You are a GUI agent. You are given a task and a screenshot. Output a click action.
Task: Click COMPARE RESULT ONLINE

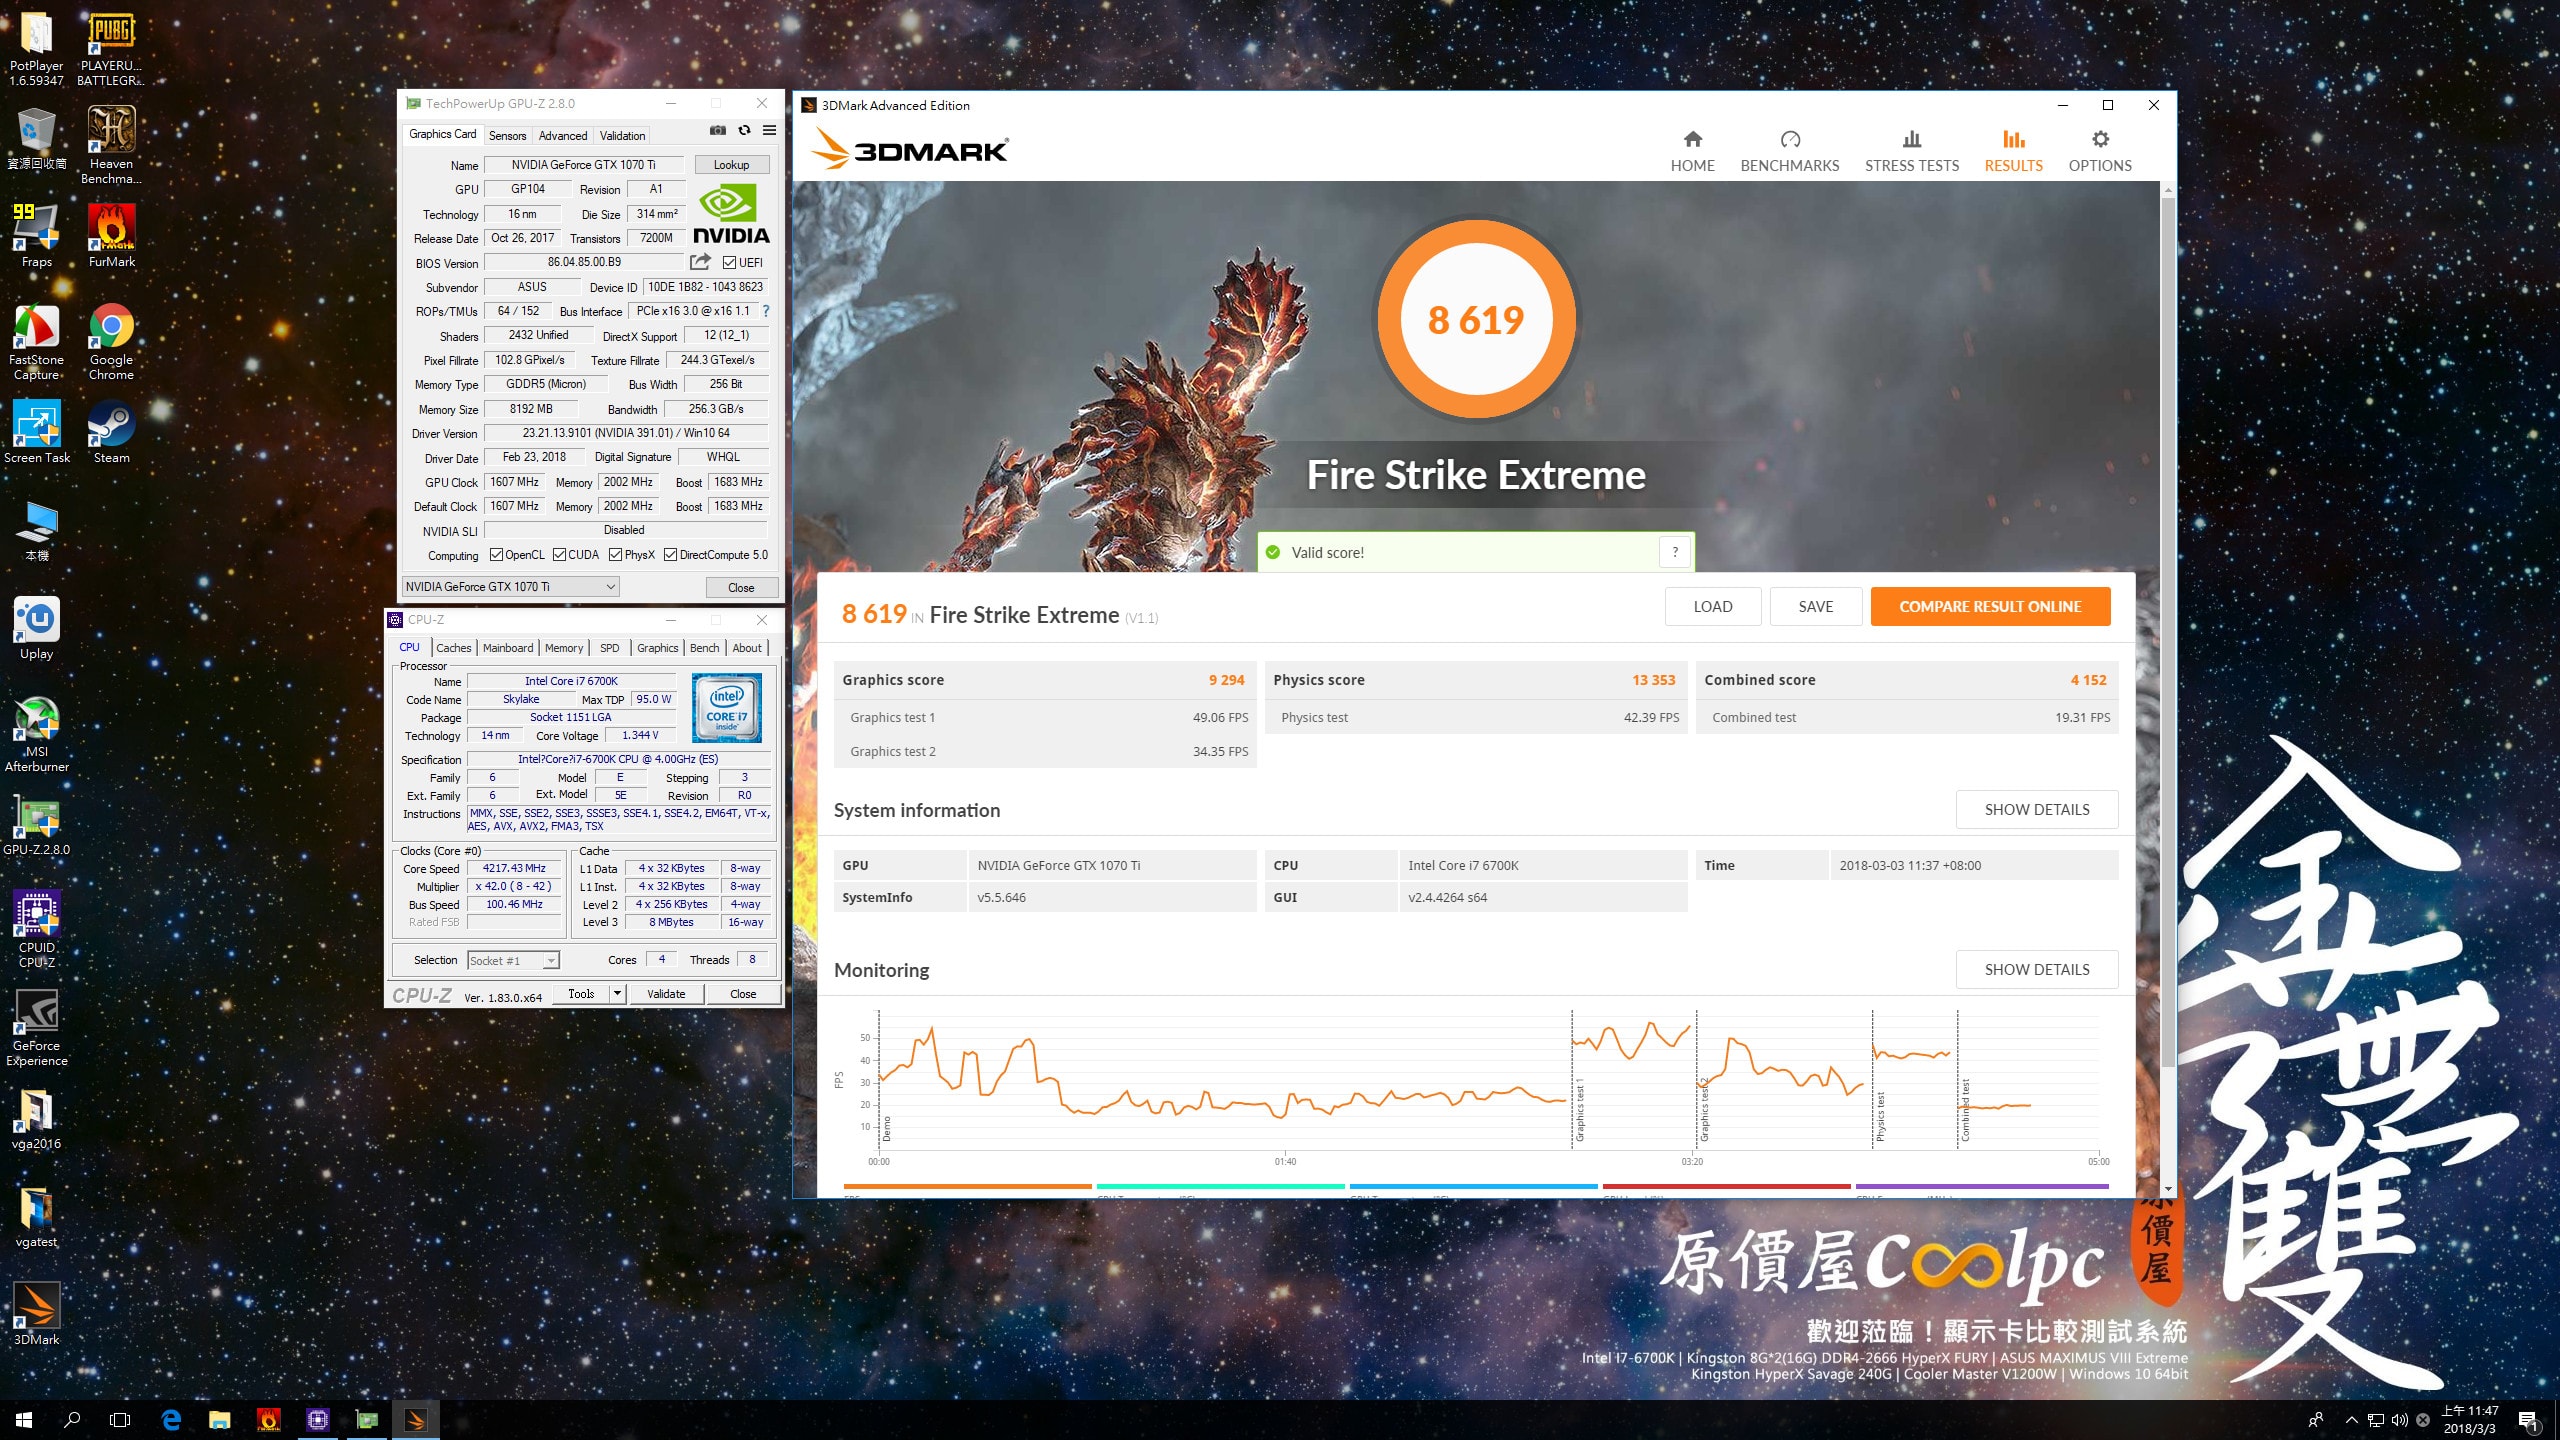tap(1990, 606)
